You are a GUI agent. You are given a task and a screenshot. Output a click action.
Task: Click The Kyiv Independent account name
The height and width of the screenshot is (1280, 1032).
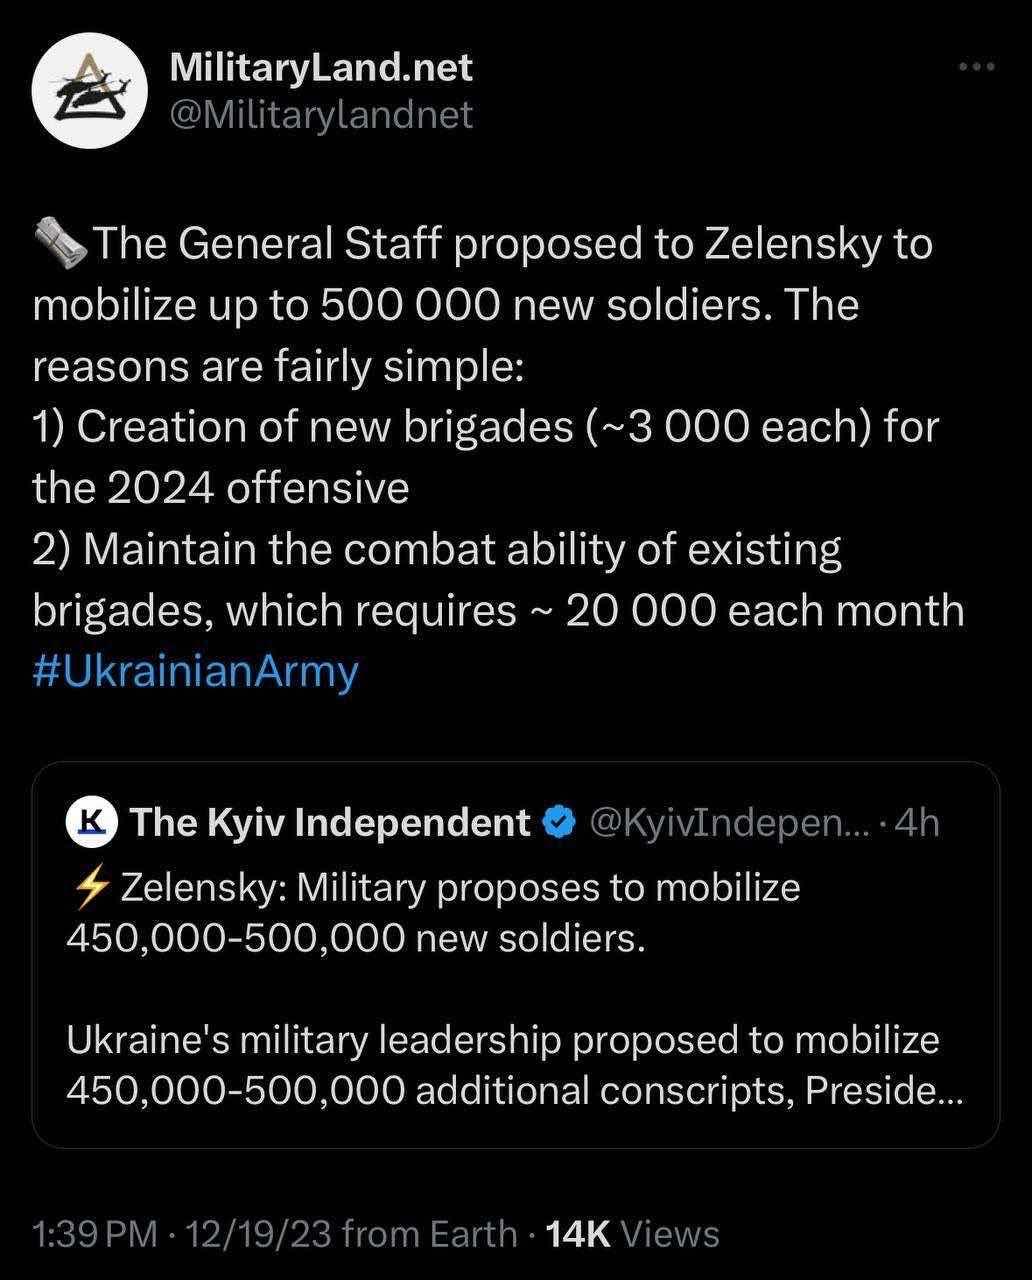(x=330, y=822)
